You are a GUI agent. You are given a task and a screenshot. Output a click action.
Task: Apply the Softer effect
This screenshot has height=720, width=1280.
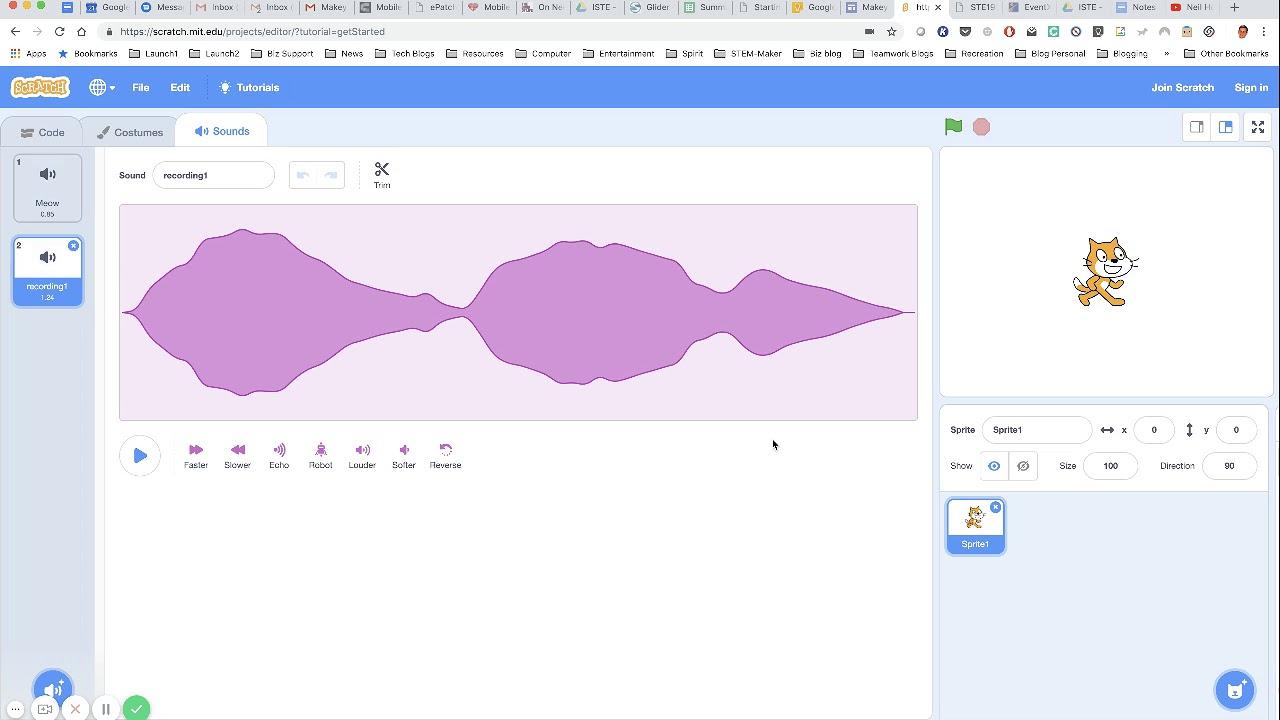pyautogui.click(x=403, y=455)
